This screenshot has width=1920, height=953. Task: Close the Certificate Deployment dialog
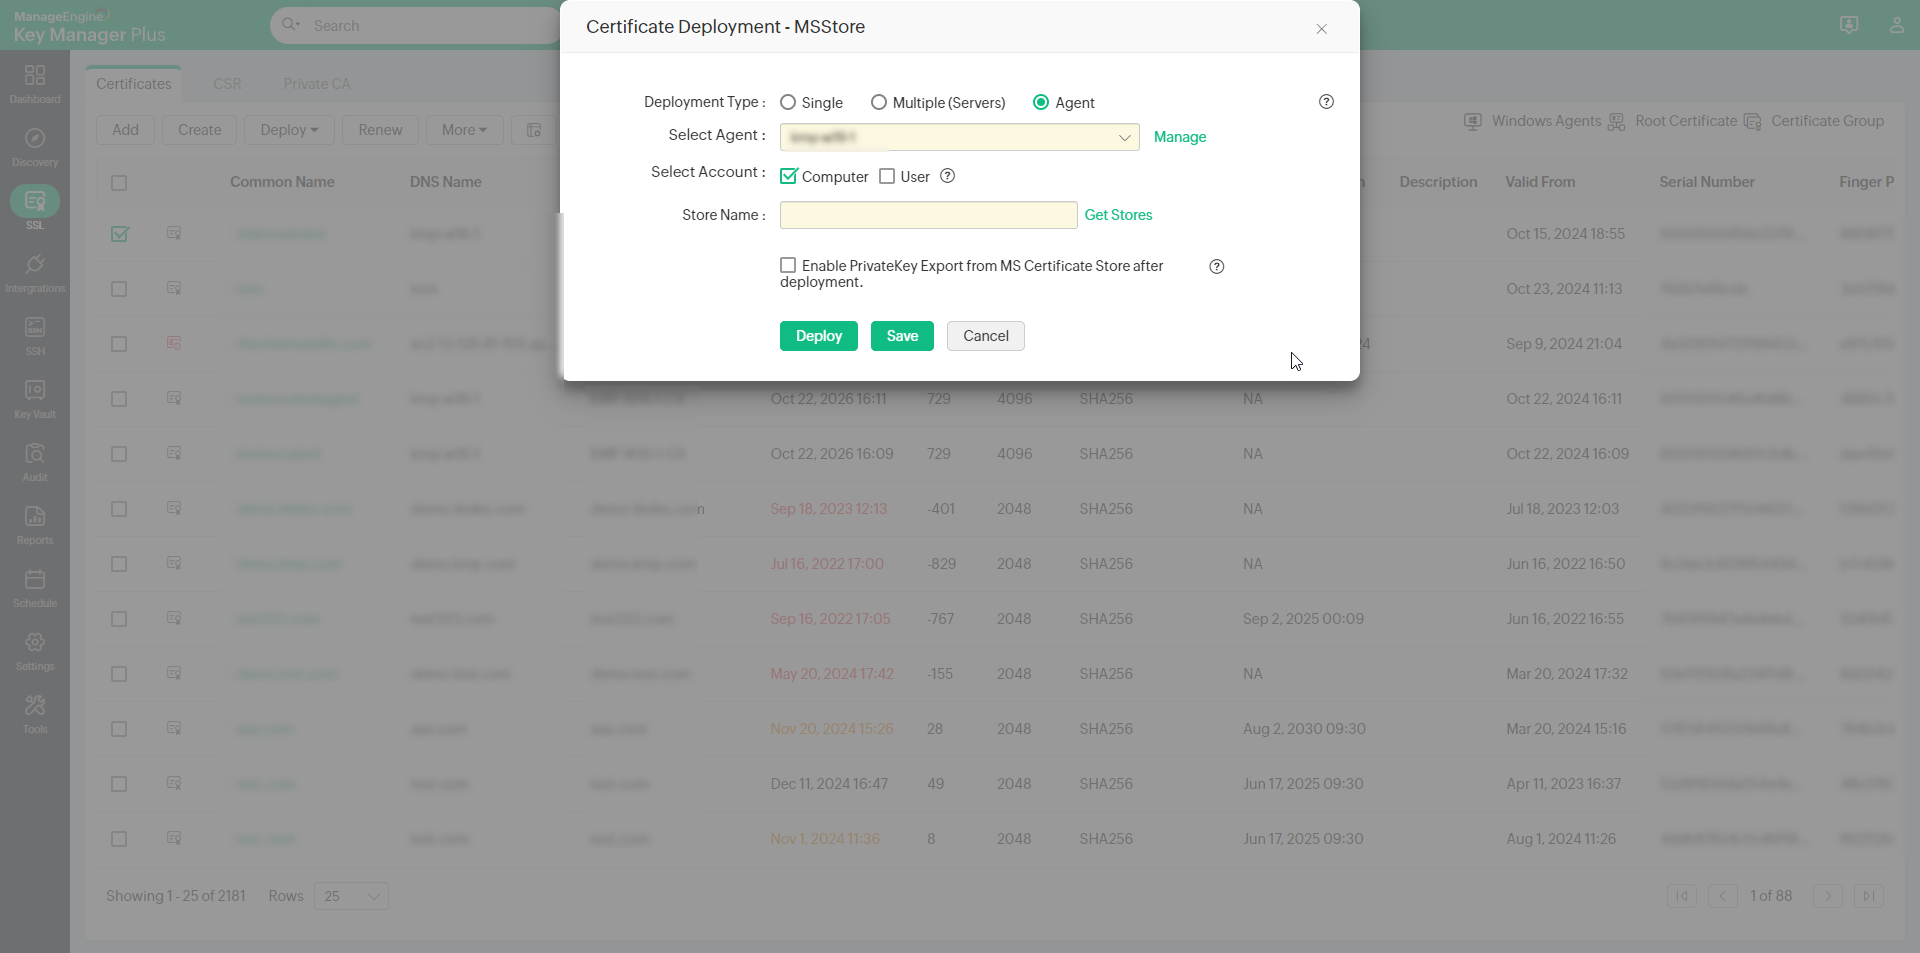point(1321,29)
